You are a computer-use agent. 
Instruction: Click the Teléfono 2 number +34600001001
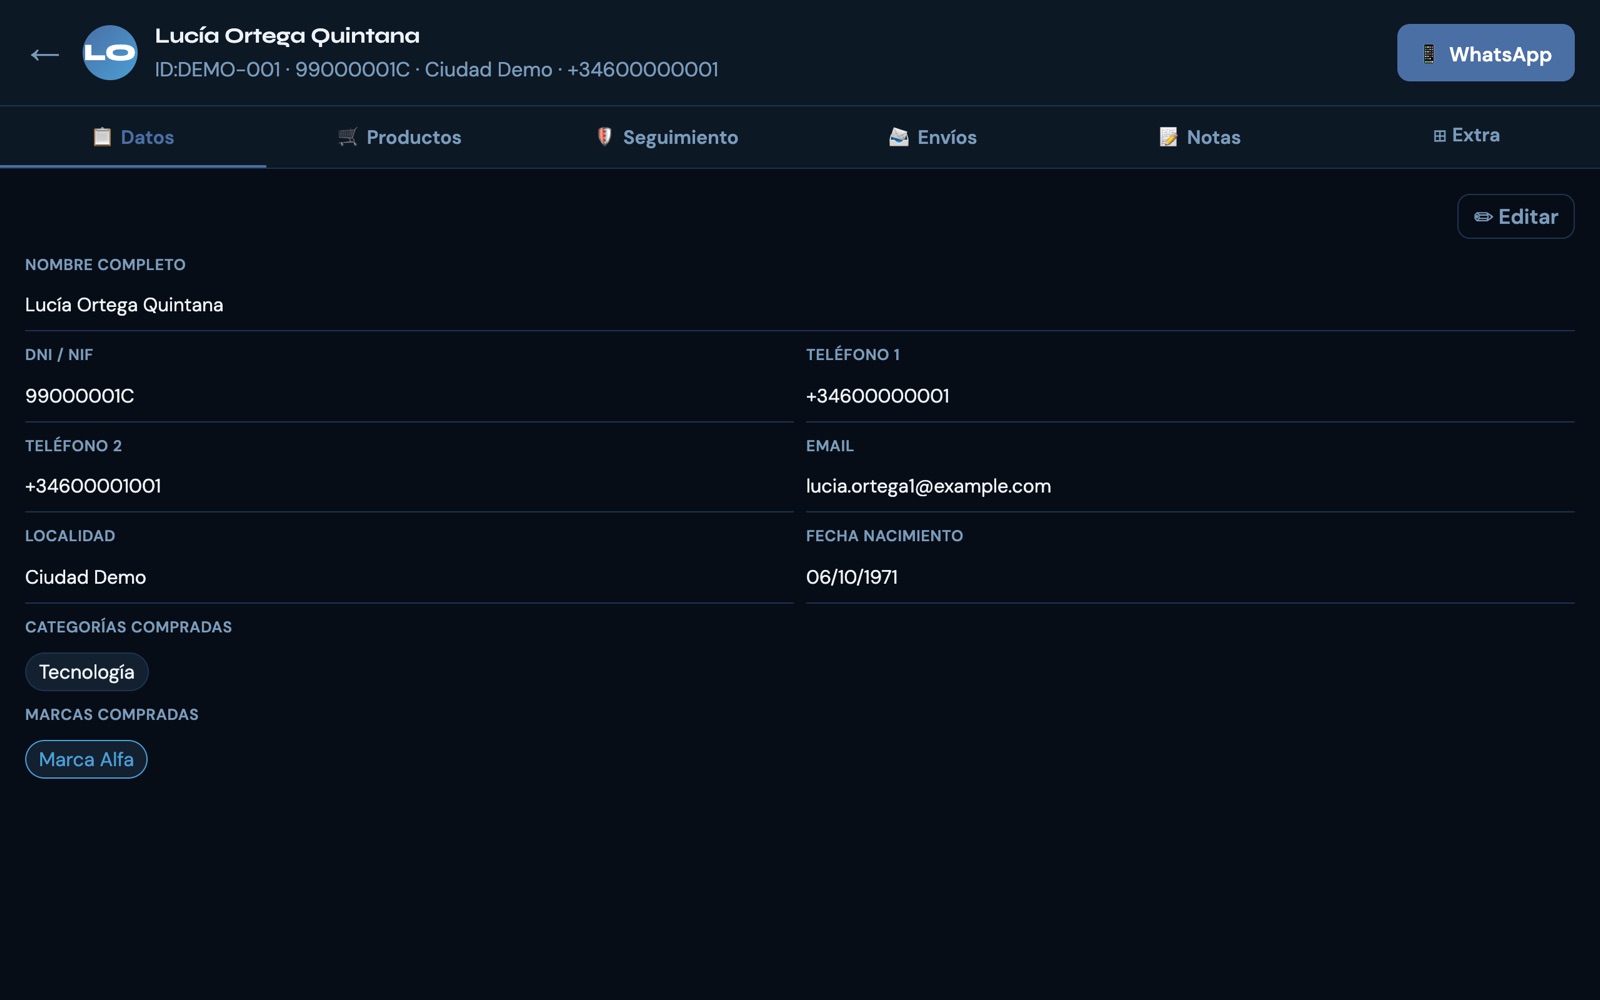click(93, 486)
